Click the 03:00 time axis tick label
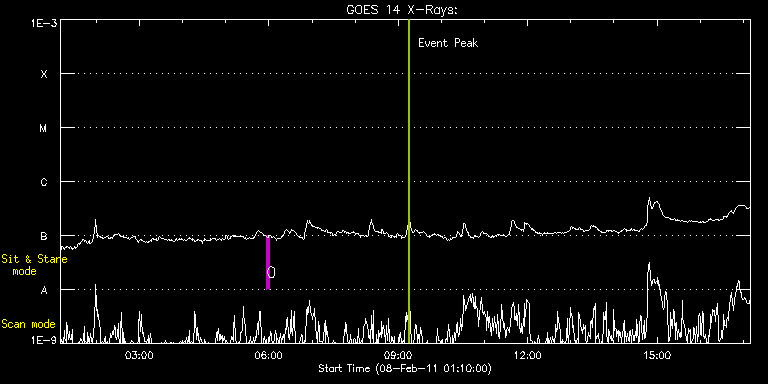The width and height of the screenshot is (768, 384). (x=140, y=355)
